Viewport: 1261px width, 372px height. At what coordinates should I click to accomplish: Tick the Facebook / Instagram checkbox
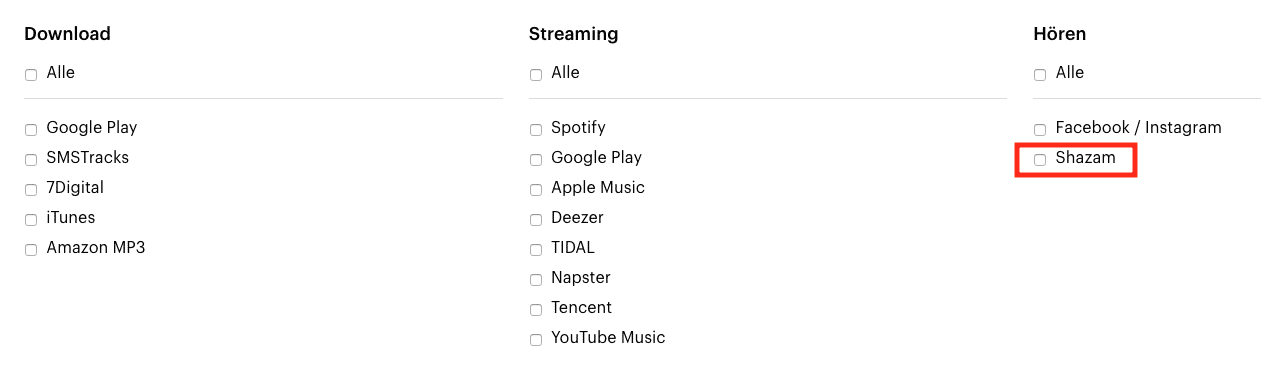tap(1040, 130)
